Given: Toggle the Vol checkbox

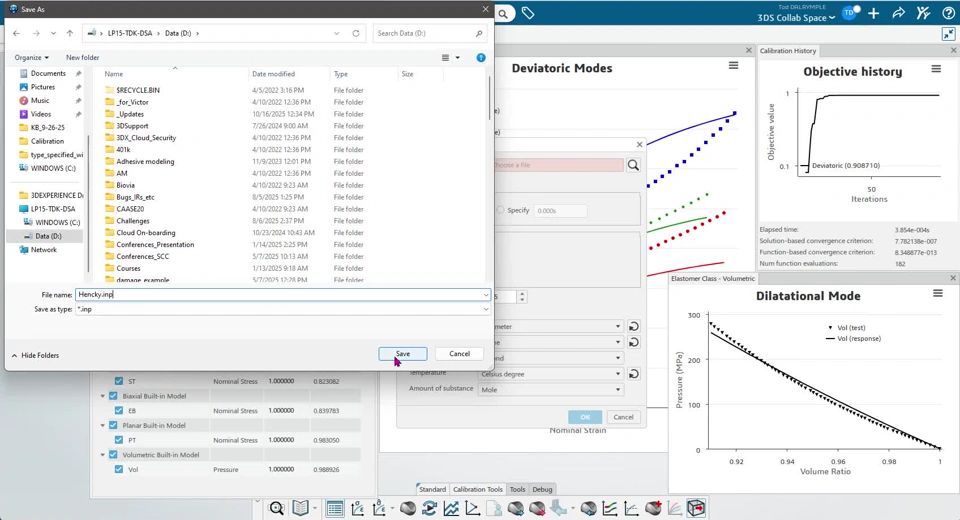Looking at the screenshot, I should [119, 469].
